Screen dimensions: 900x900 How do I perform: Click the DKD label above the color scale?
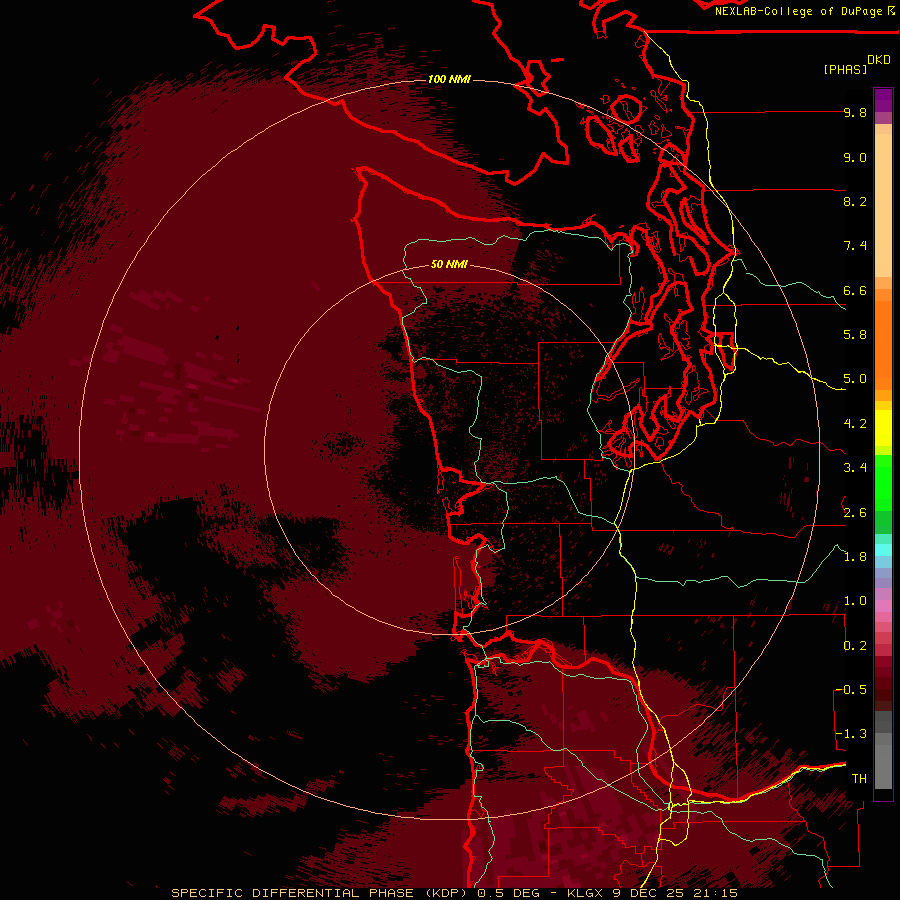[879, 60]
